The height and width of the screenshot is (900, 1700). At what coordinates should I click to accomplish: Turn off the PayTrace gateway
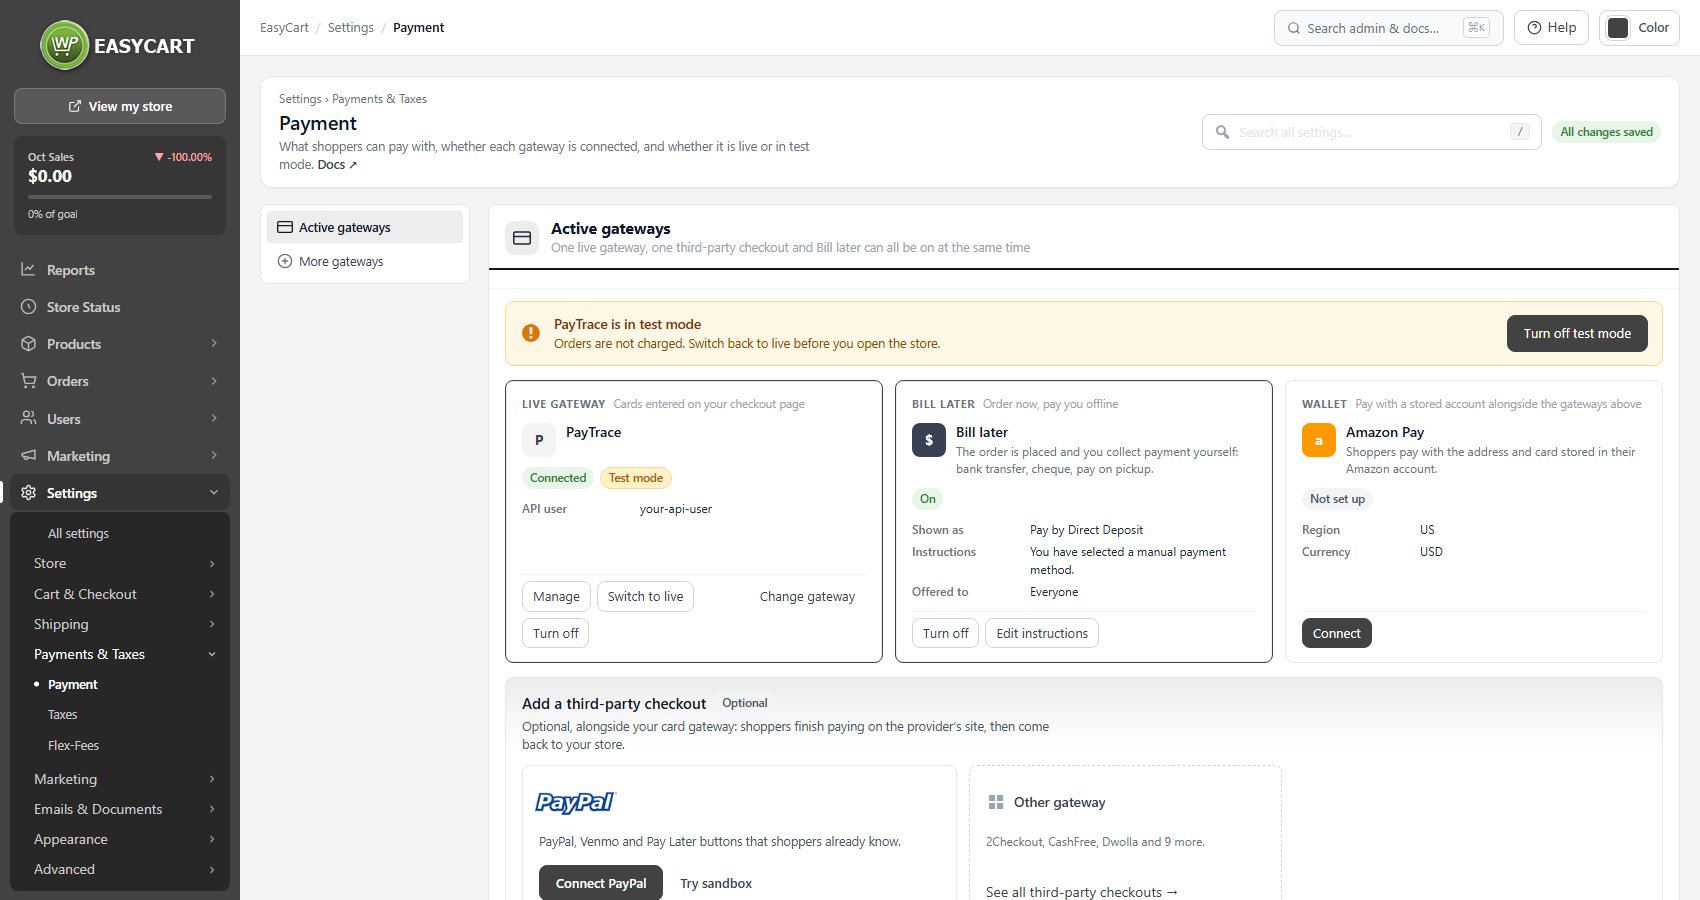[x=555, y=633]
